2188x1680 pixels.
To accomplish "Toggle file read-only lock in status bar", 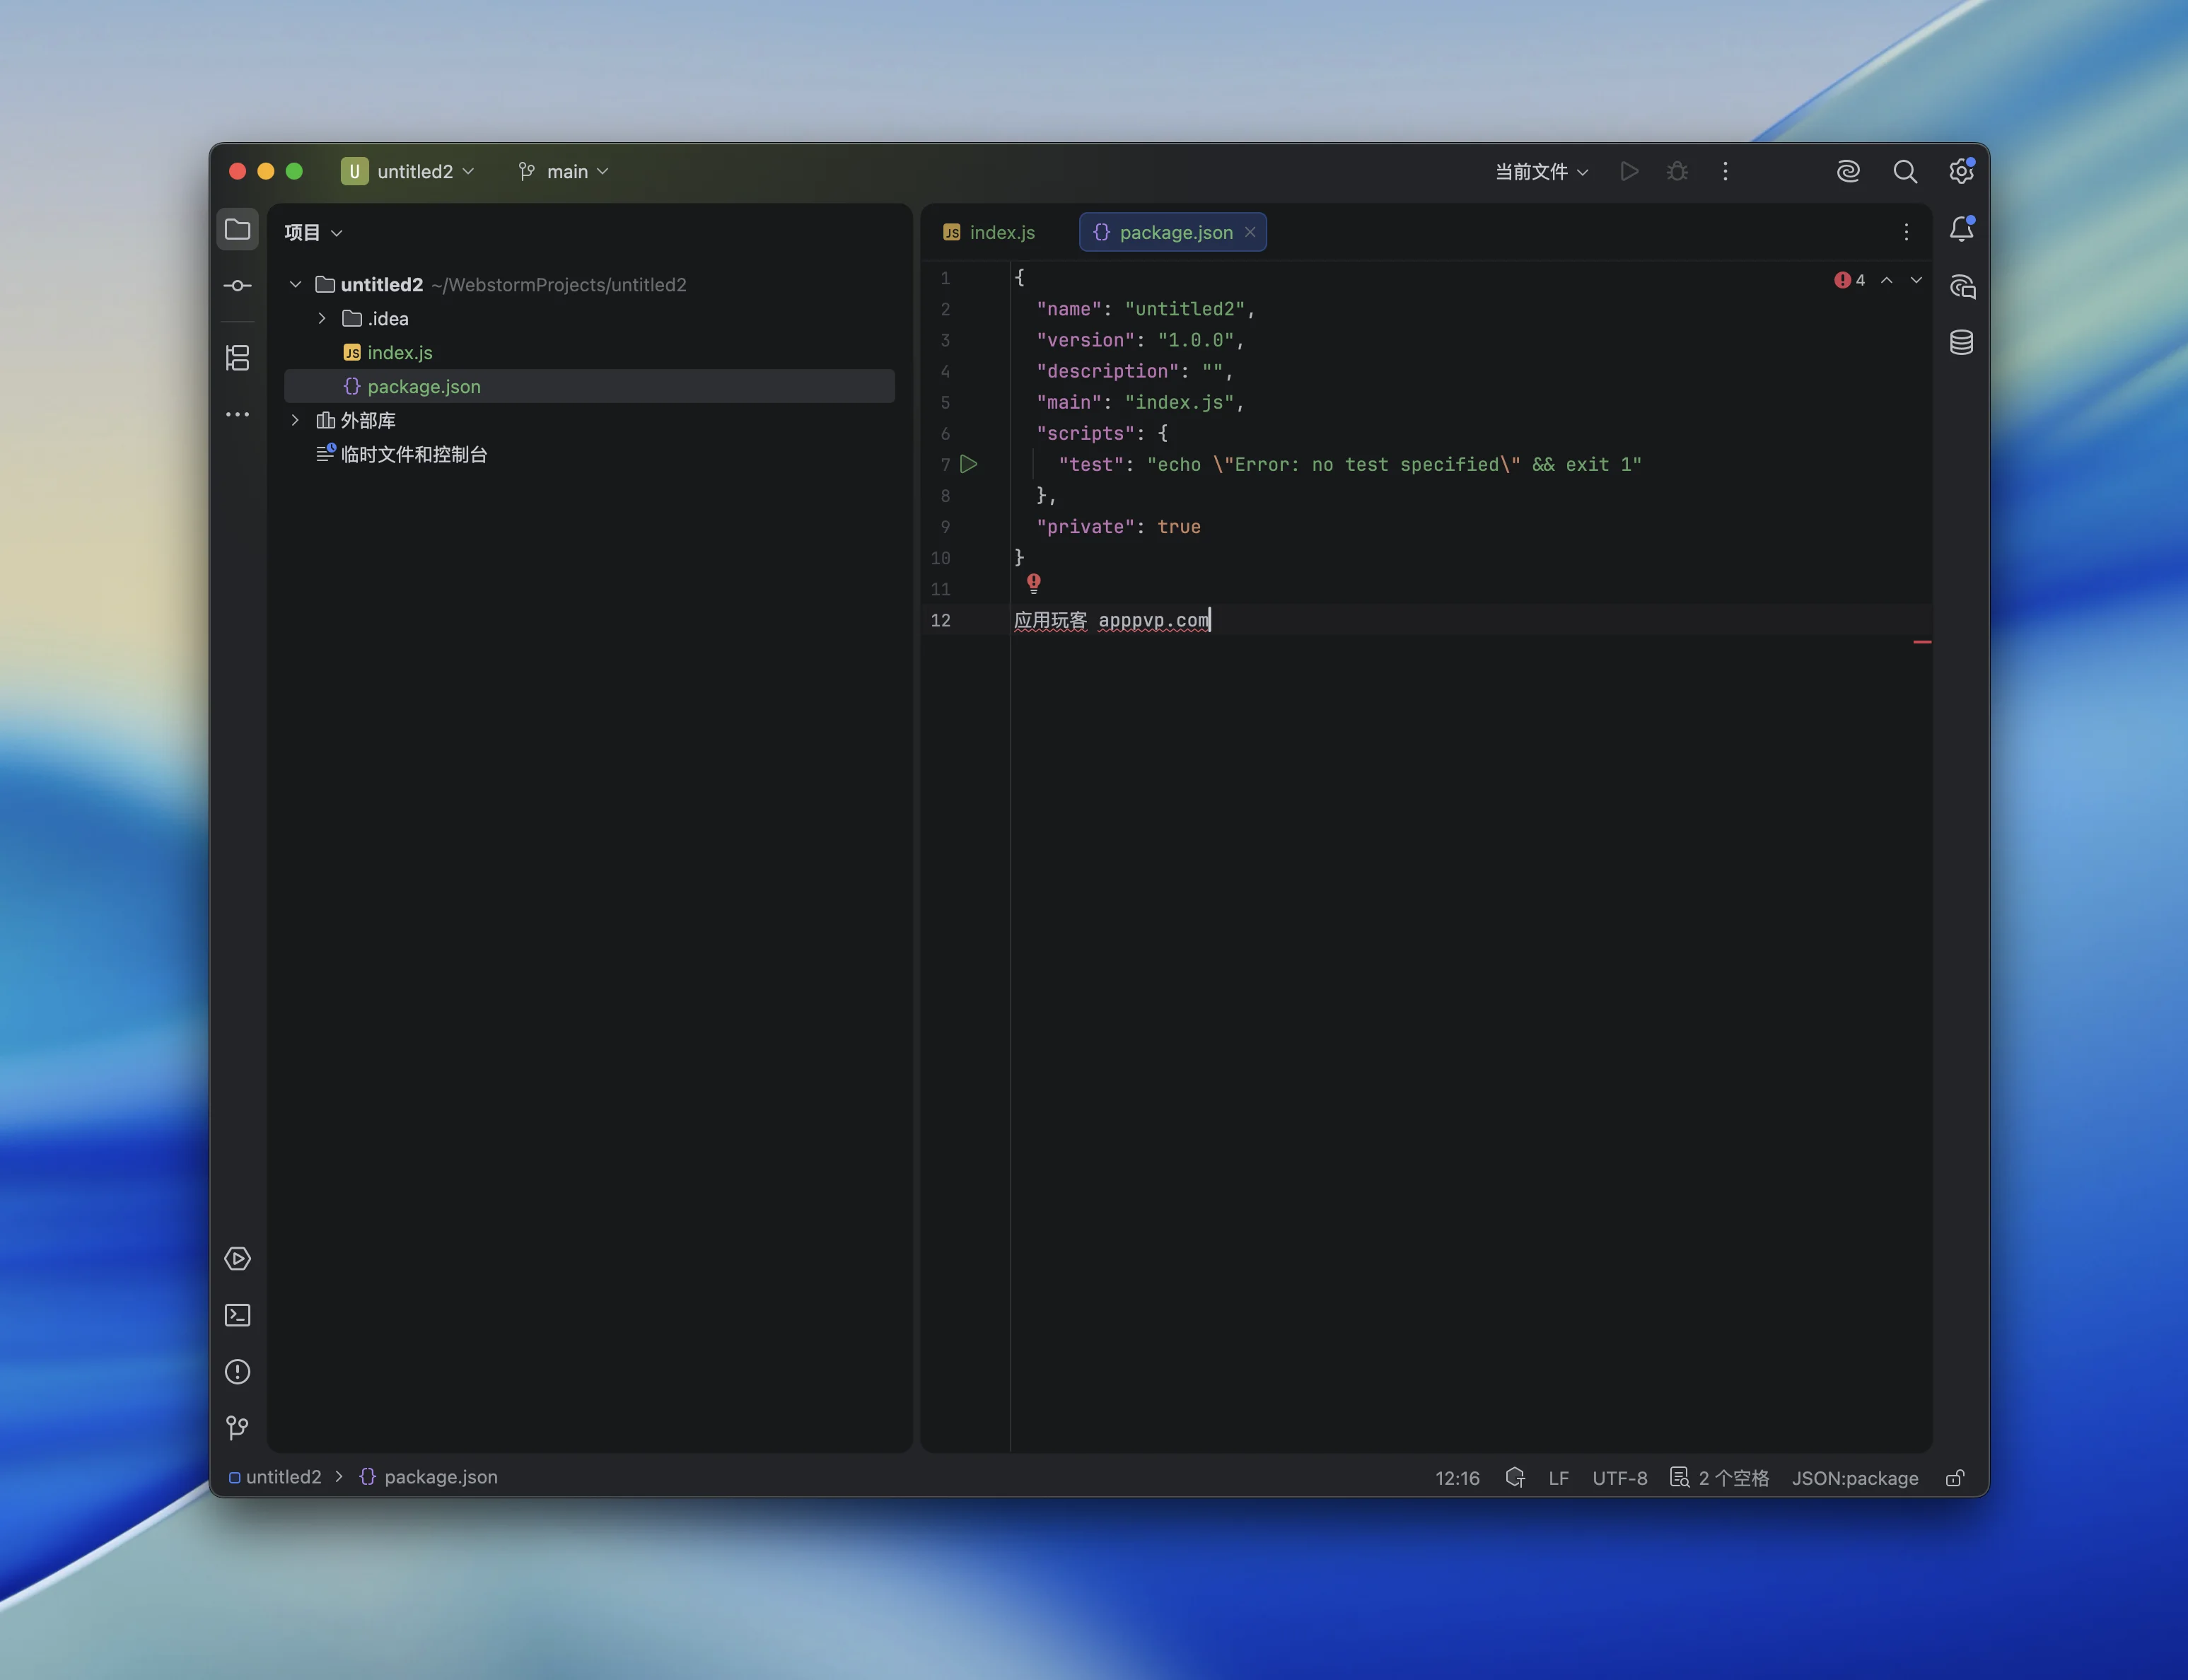I will click(1955, 1478).
